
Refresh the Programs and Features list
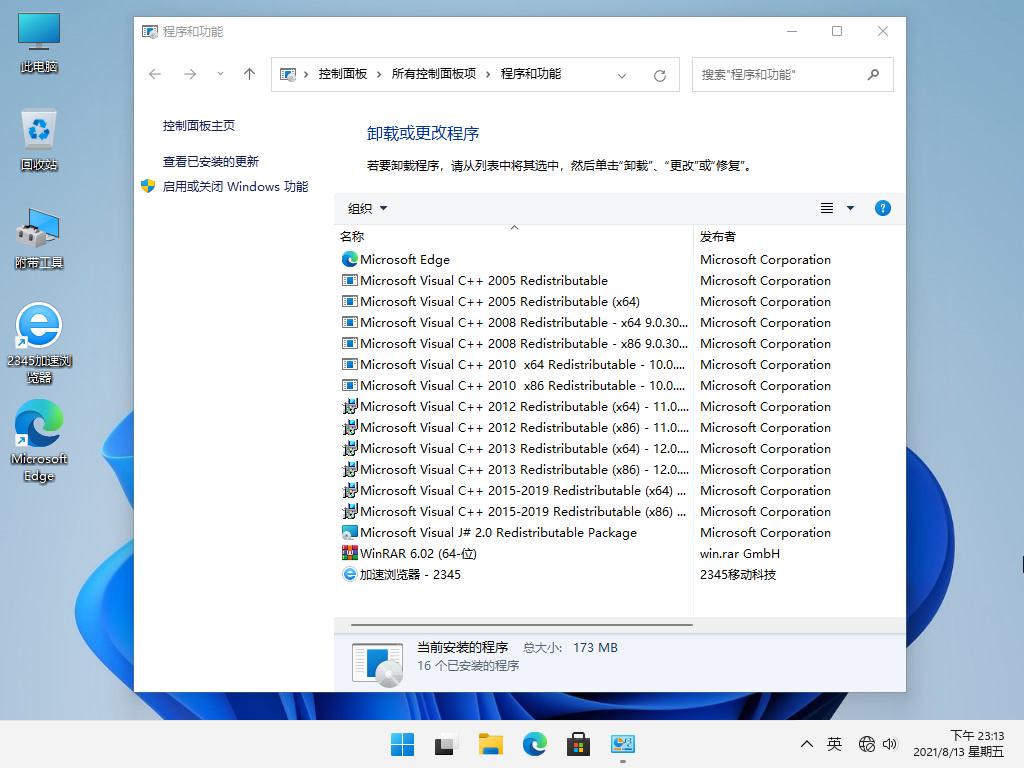click(x=660, y=75)
